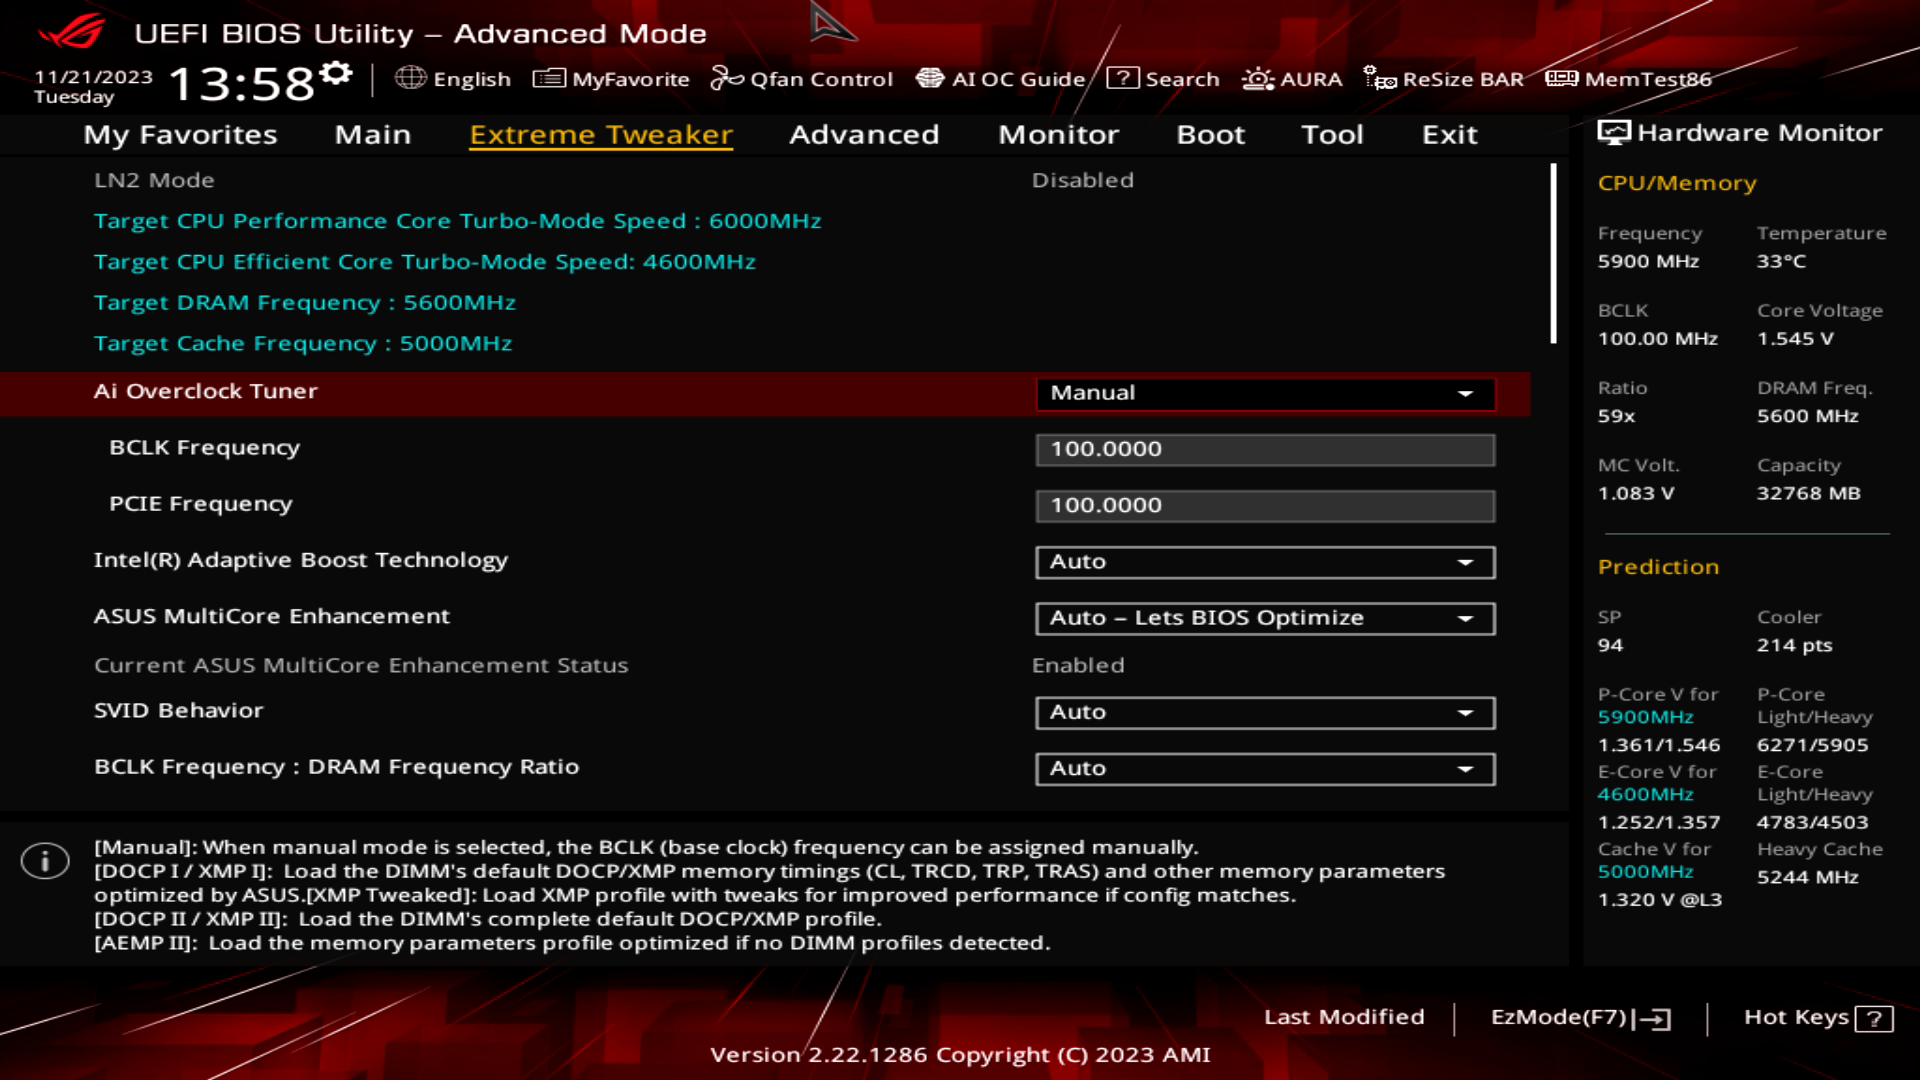
Task: Switch to EzMode
Action: tap(1576, 1017)
